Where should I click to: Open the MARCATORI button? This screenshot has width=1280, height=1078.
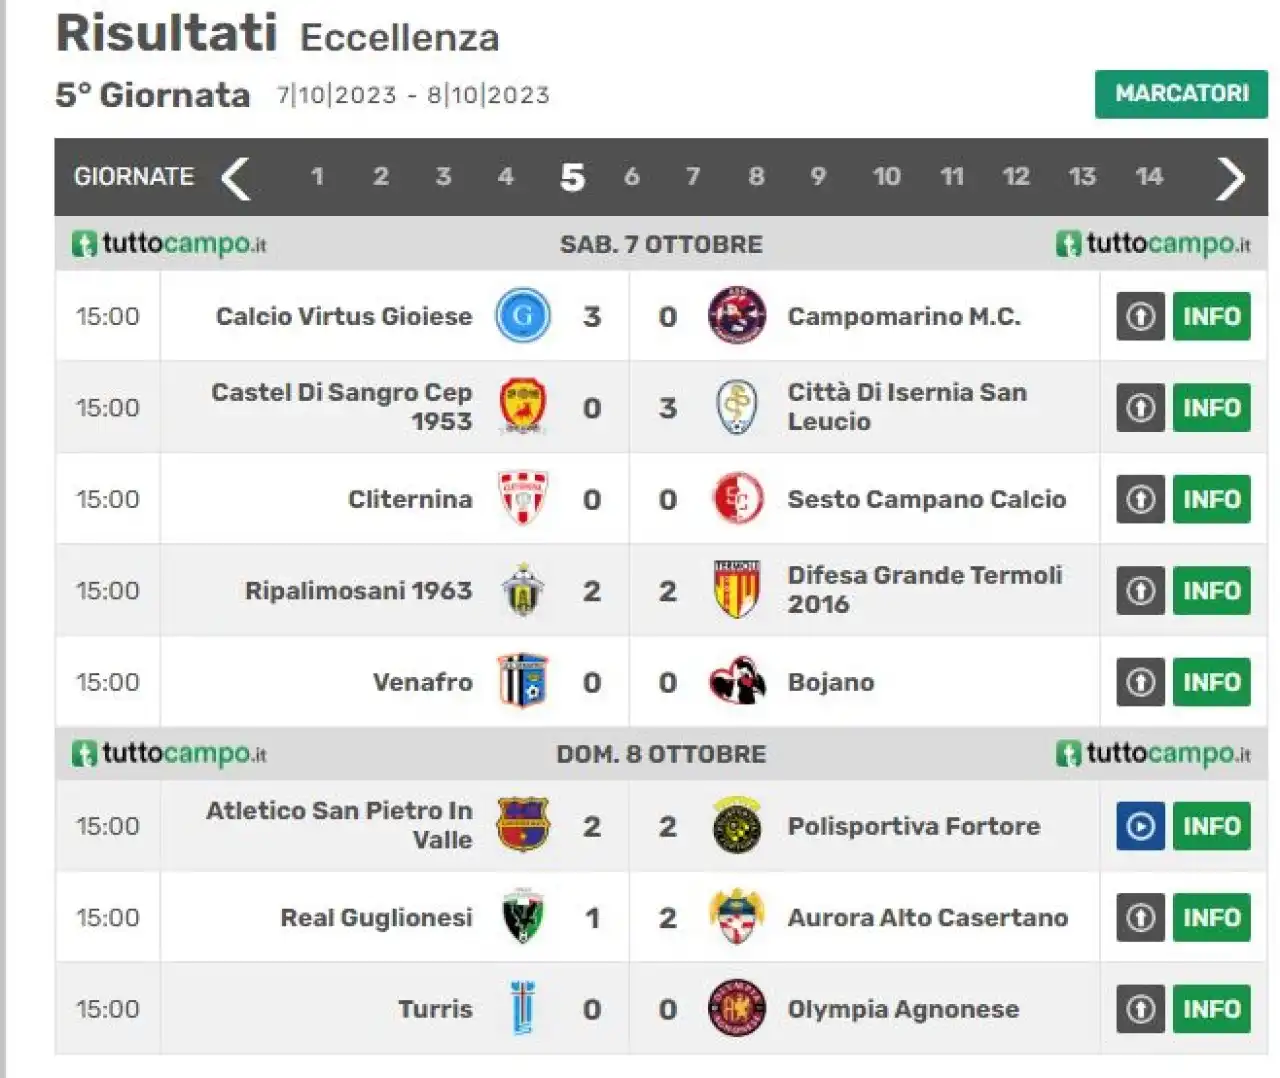[x=1181, y=94]
